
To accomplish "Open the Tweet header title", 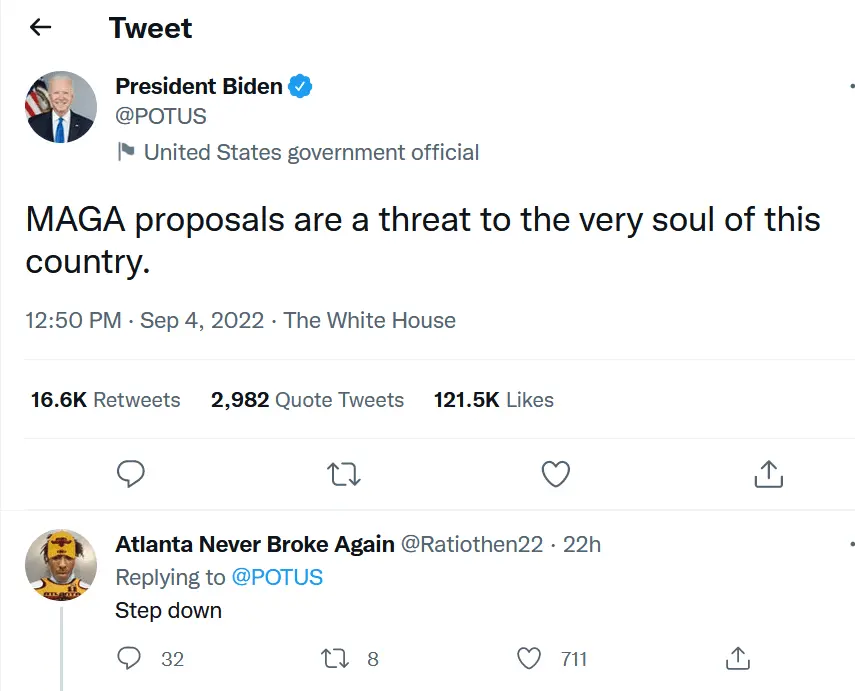I will 150,28.
